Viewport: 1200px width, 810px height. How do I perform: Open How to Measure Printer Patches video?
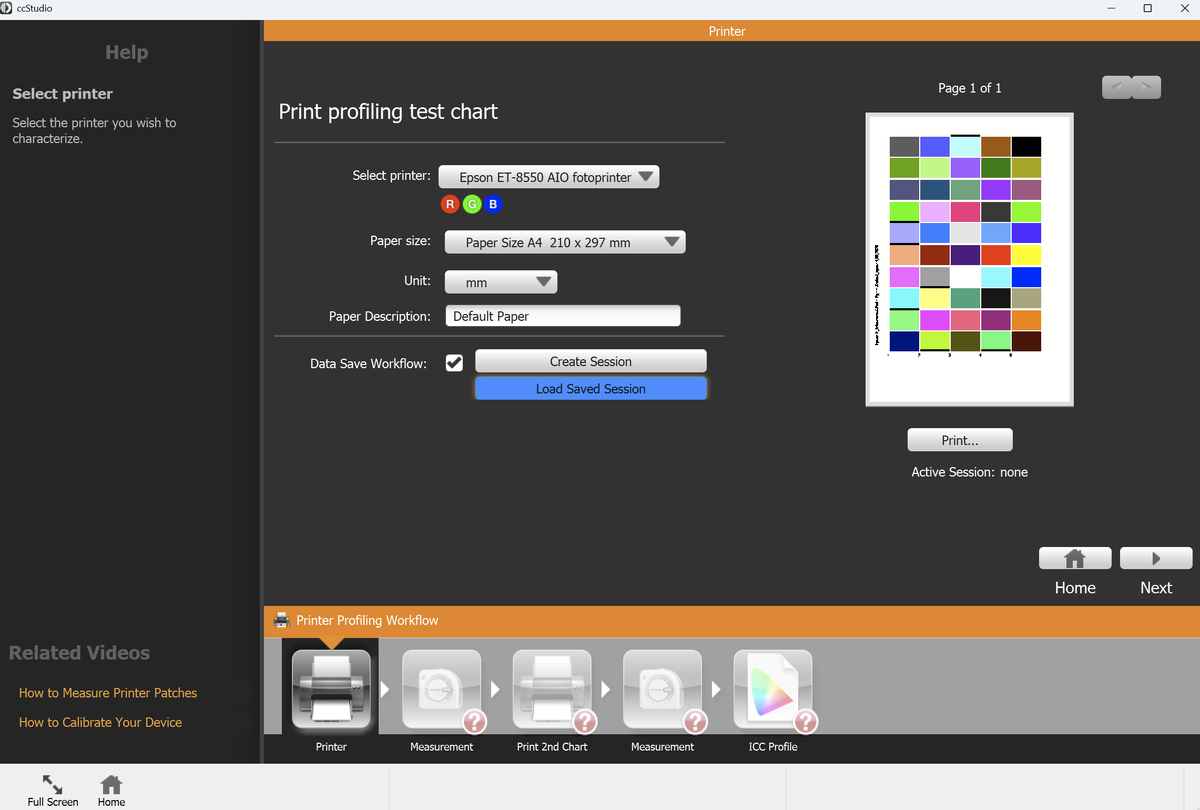coord(108,693)
